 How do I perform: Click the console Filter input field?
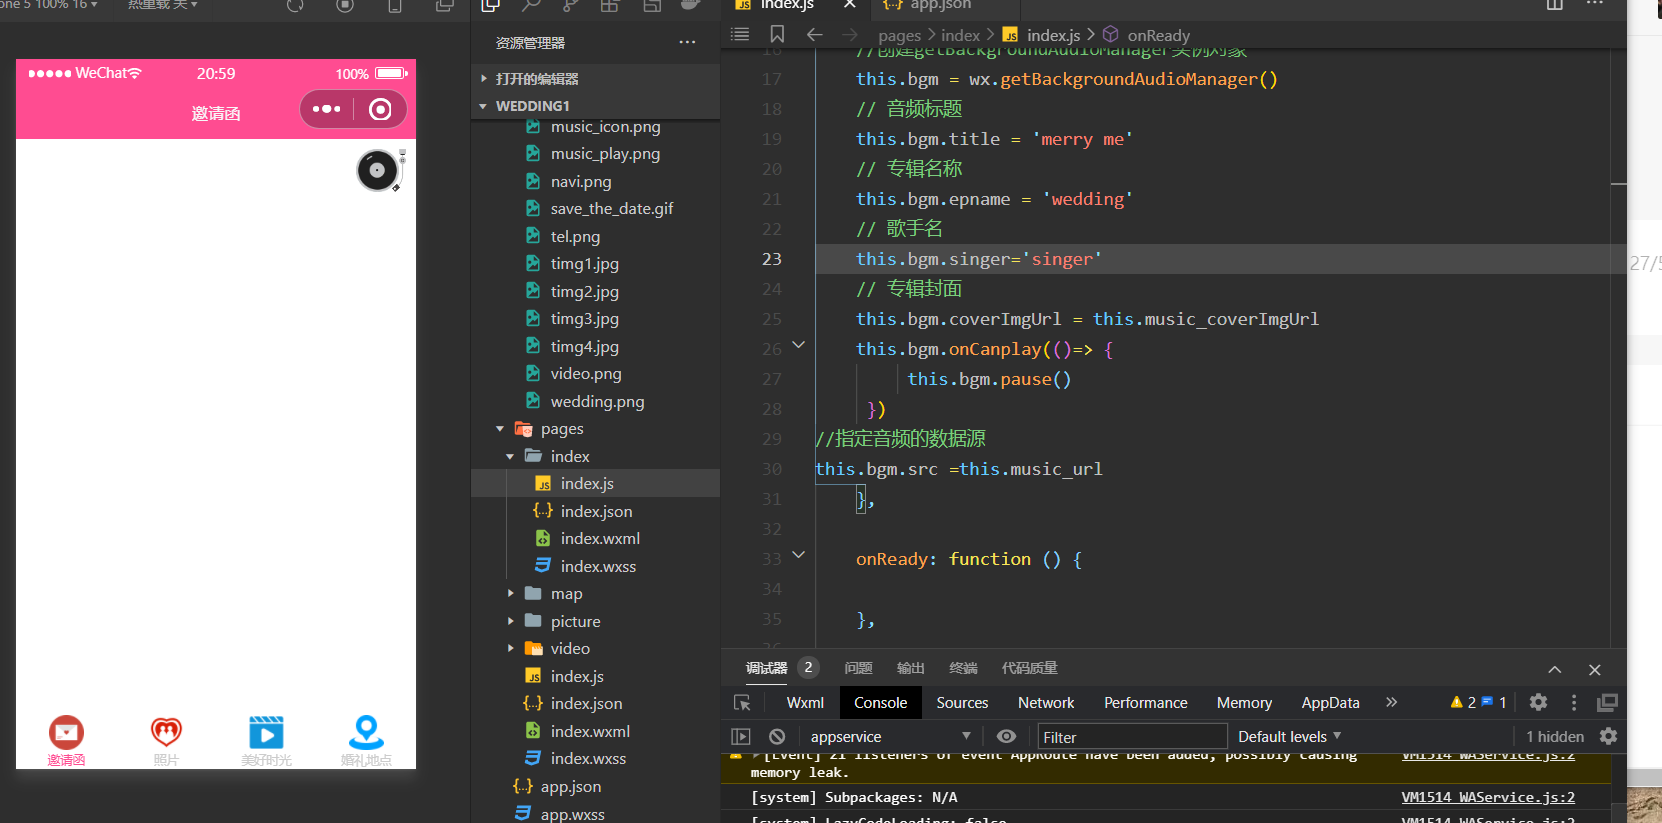pos(1131,737)
